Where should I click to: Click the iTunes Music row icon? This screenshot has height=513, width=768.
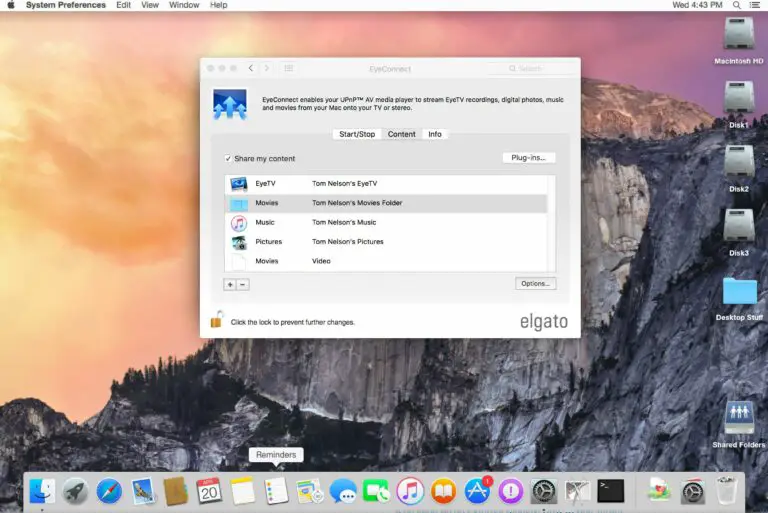click(x=239, y=223)
